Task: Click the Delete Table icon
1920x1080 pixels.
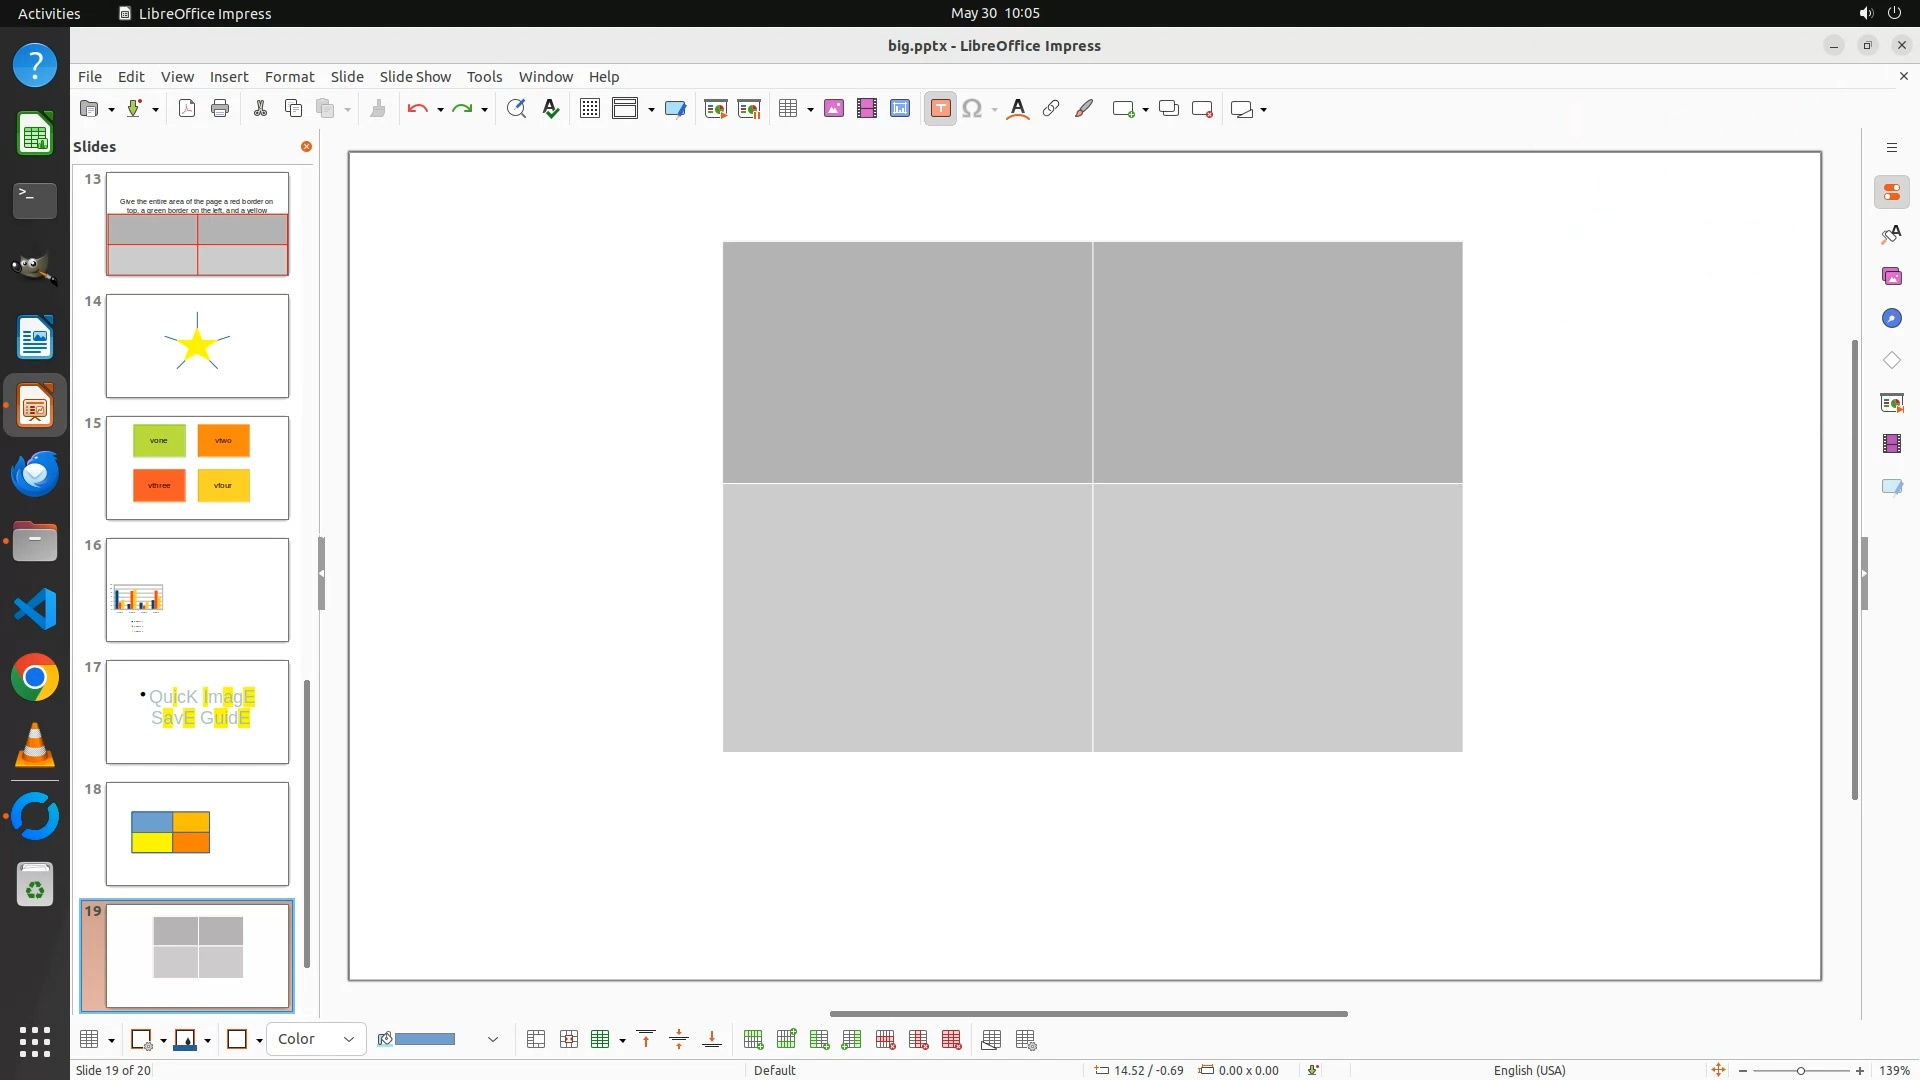Action: pos(952,1040)
